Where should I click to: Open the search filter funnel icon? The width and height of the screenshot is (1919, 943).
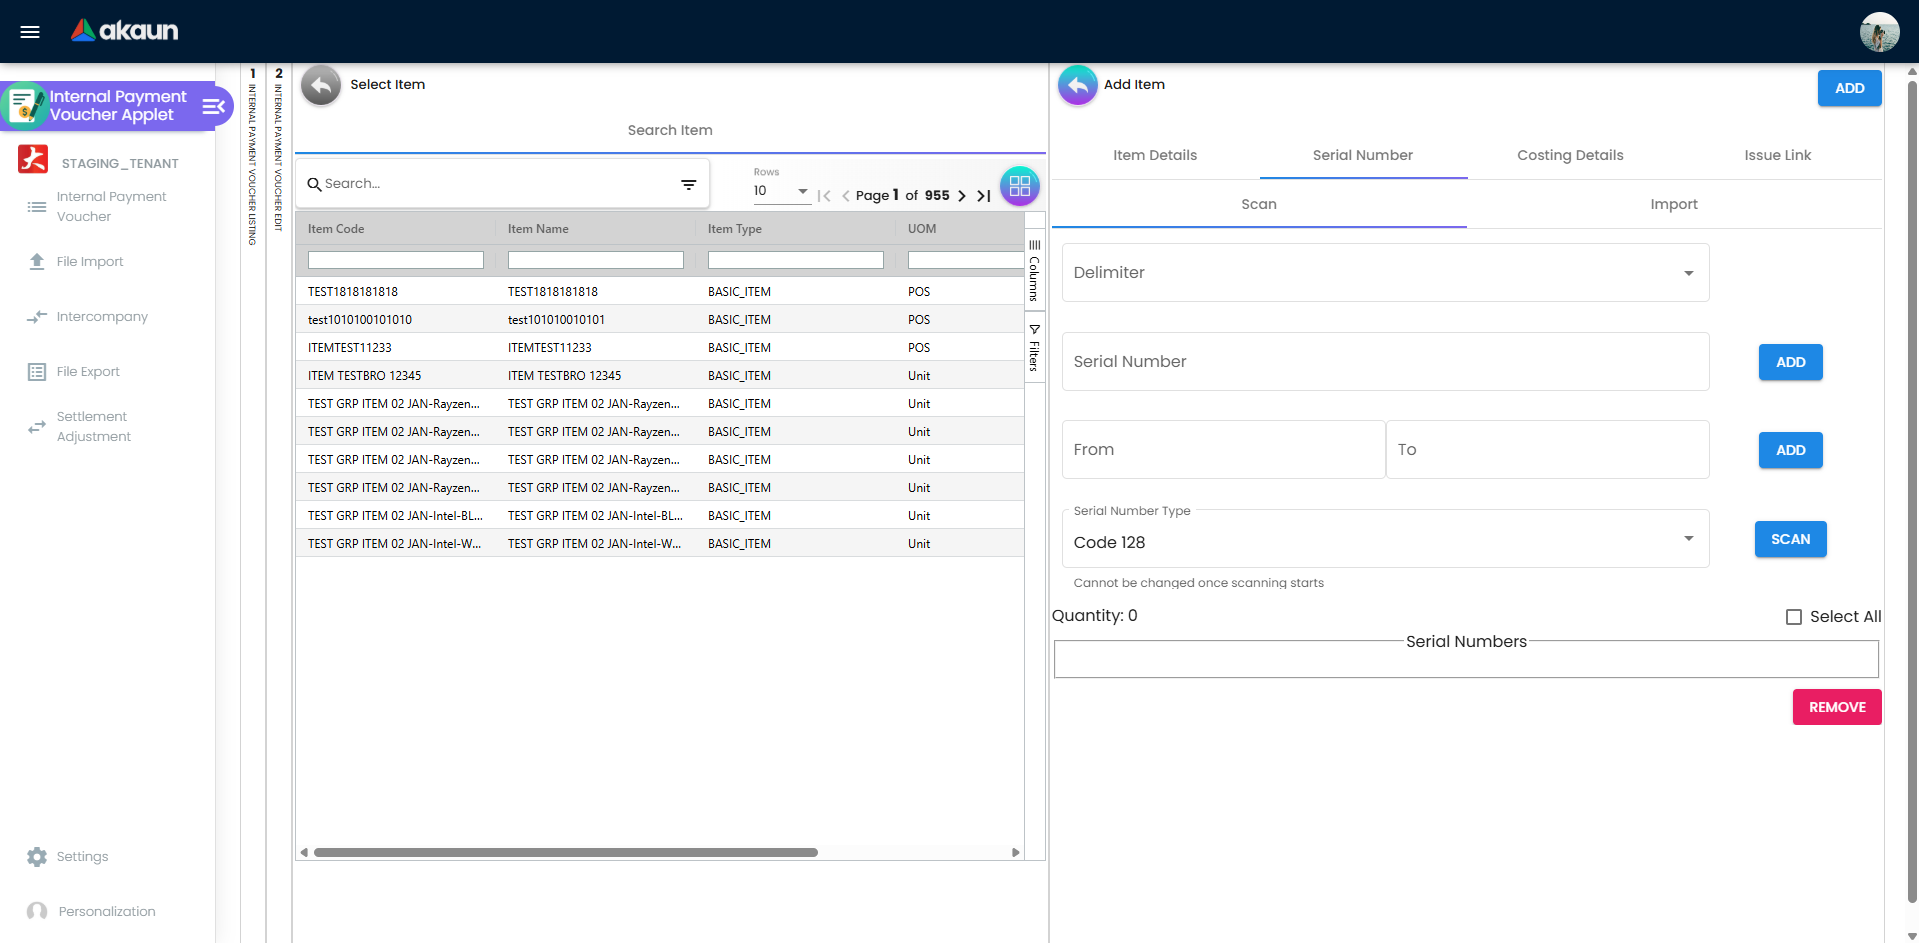688,184
